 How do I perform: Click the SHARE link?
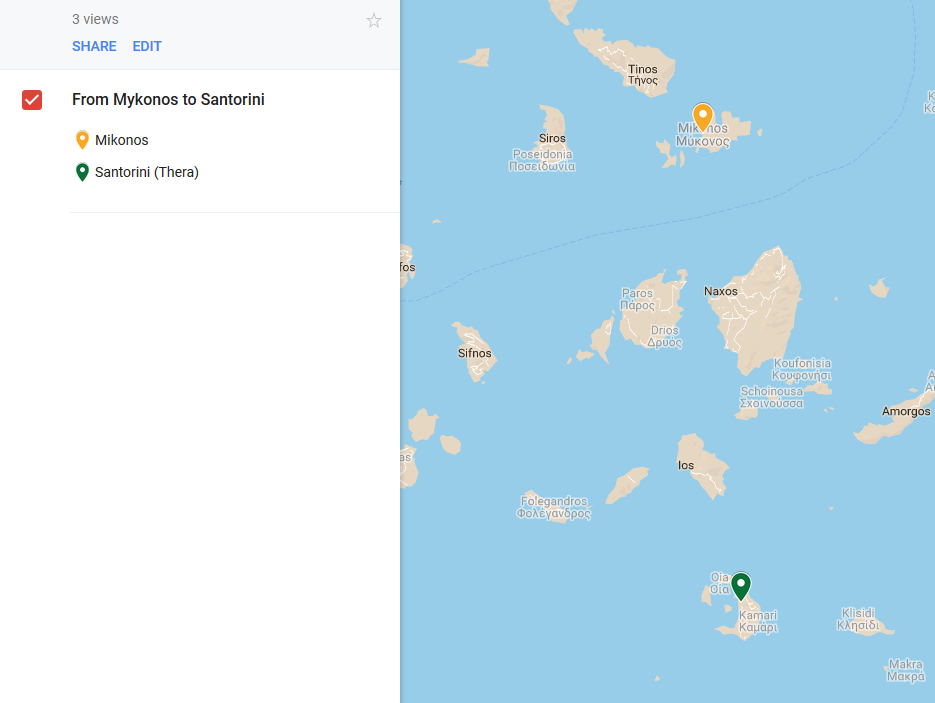click(94, 46)
